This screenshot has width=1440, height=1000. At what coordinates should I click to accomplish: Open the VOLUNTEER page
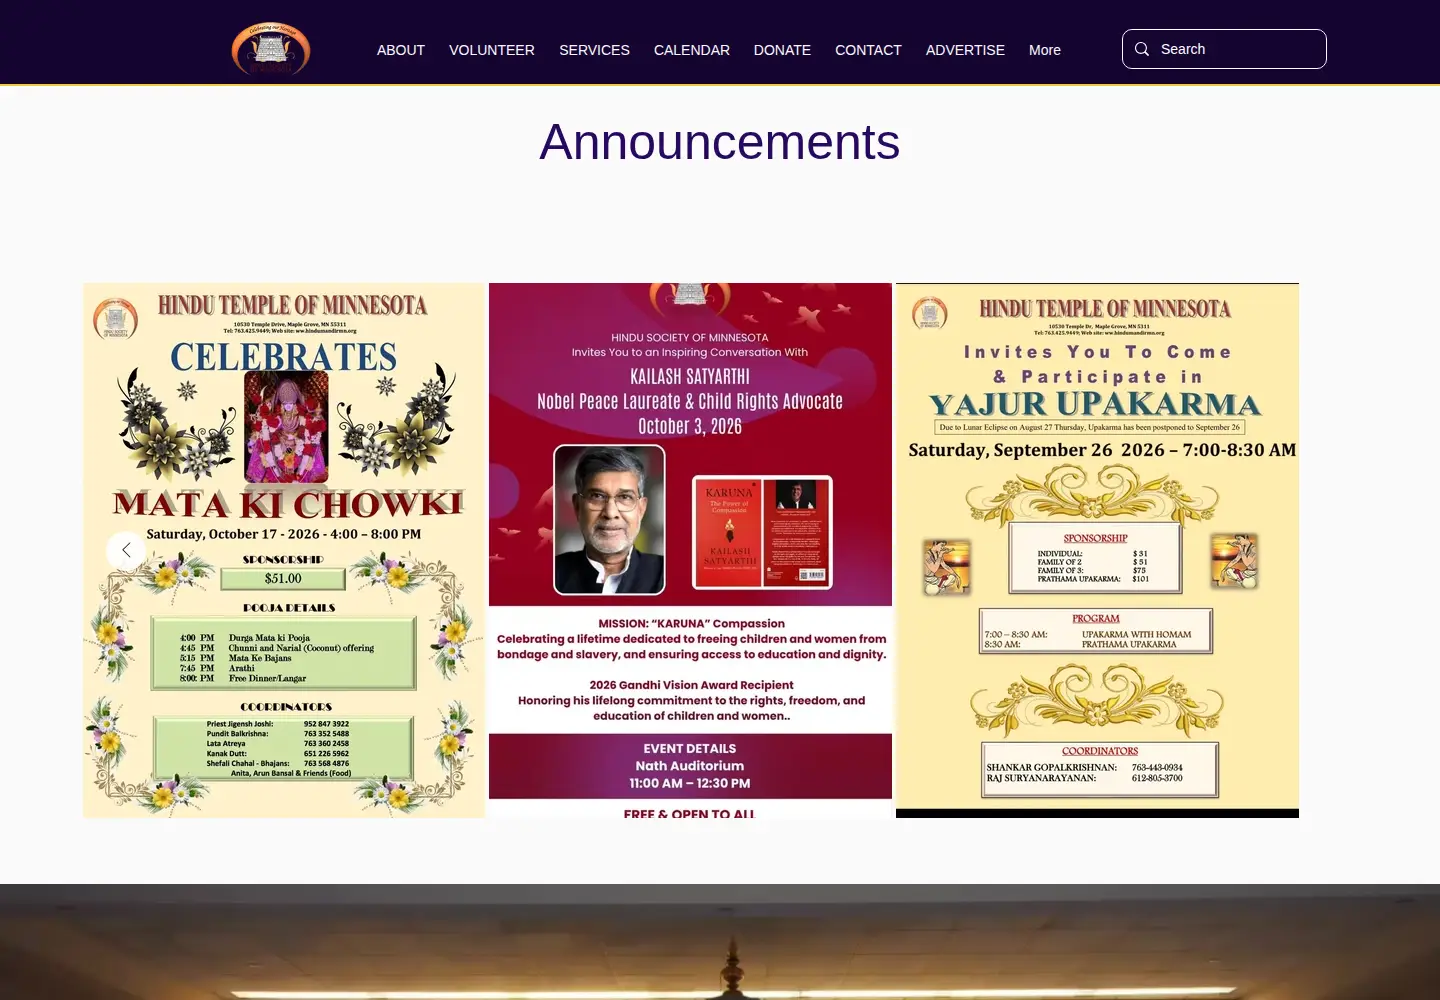pyautogui.click(x=492, y=50)
